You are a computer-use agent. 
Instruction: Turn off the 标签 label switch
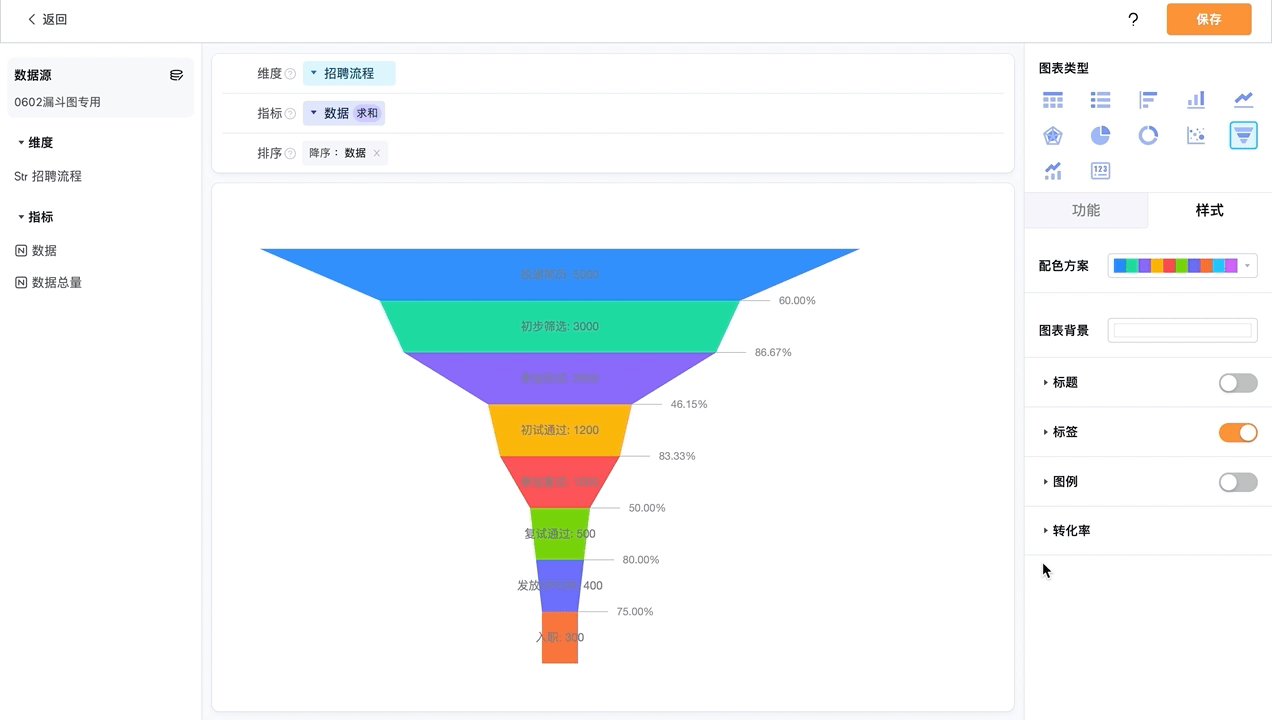tap(1238, 432)
